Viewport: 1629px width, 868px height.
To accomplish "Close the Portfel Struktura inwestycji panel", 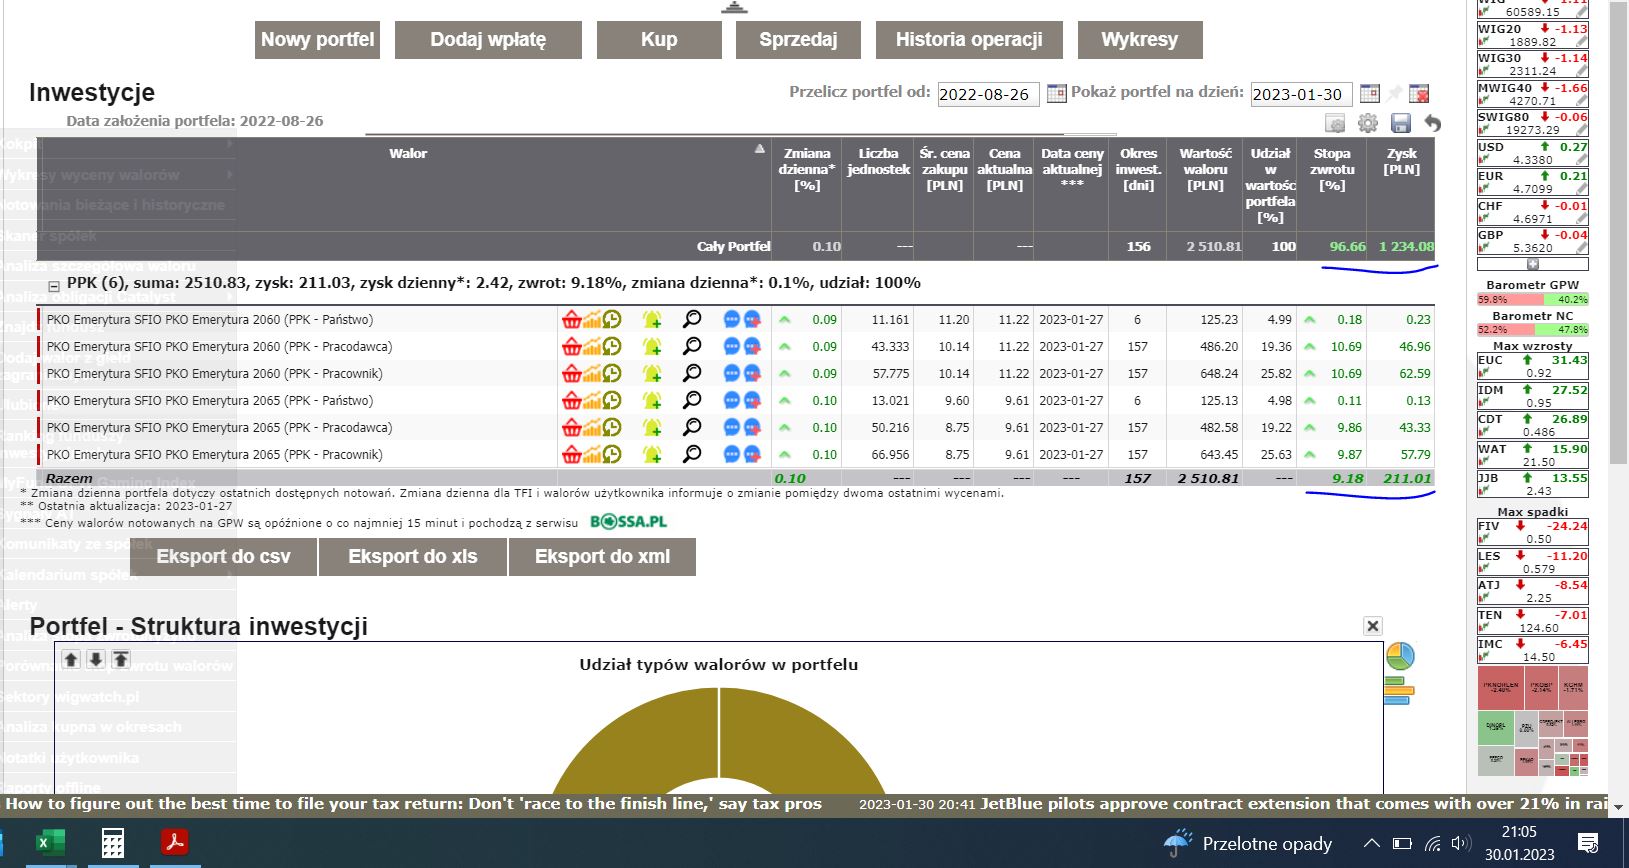I will click(1373, 626).
